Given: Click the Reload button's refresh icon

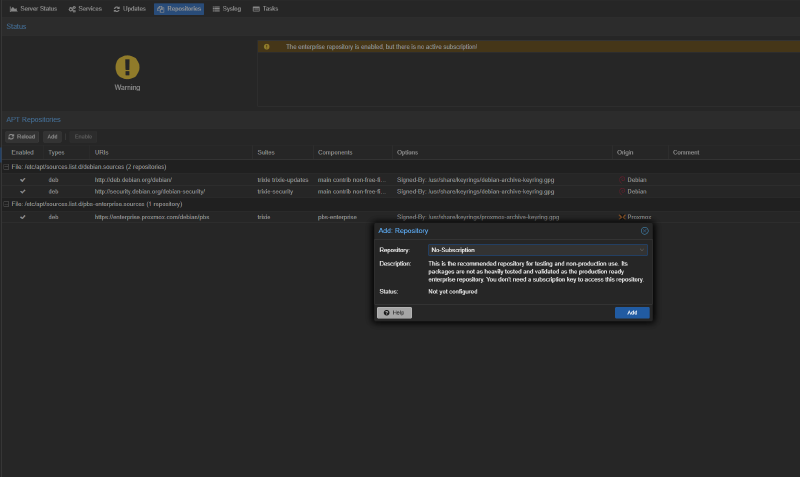Looking at the screenshot, I should 11,137.
